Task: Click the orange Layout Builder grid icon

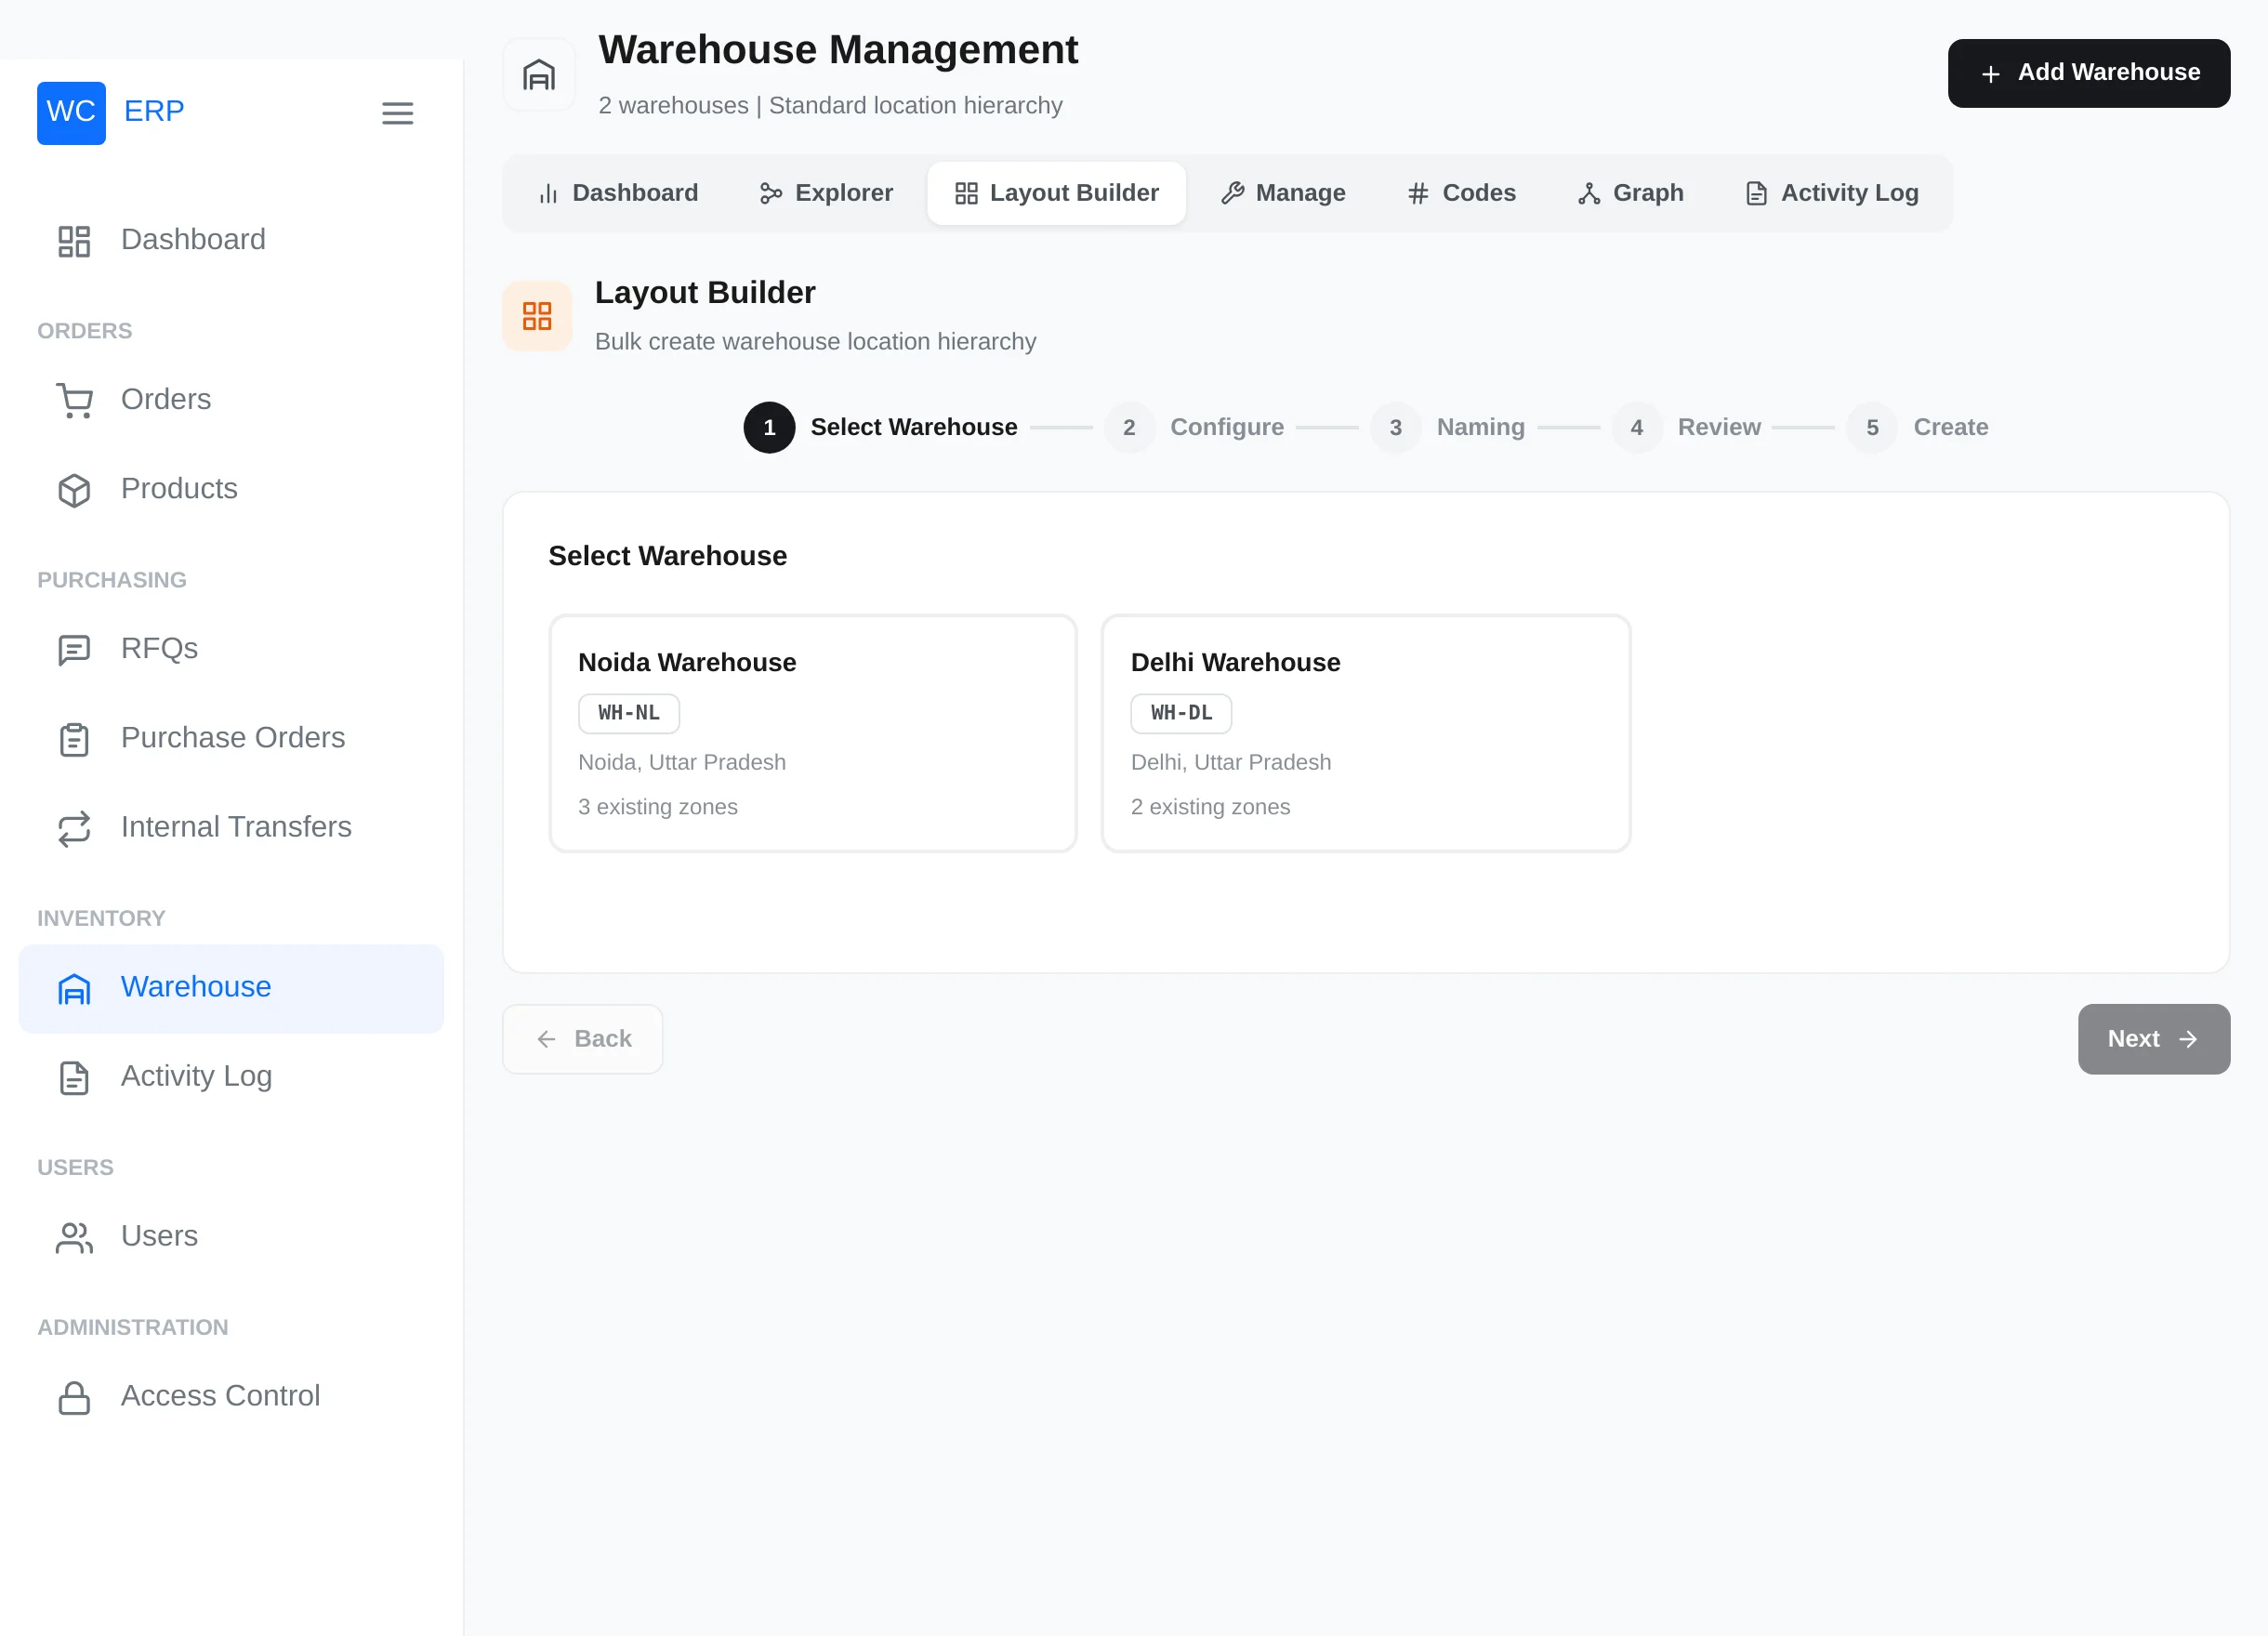Action: [x=537, y=316]
